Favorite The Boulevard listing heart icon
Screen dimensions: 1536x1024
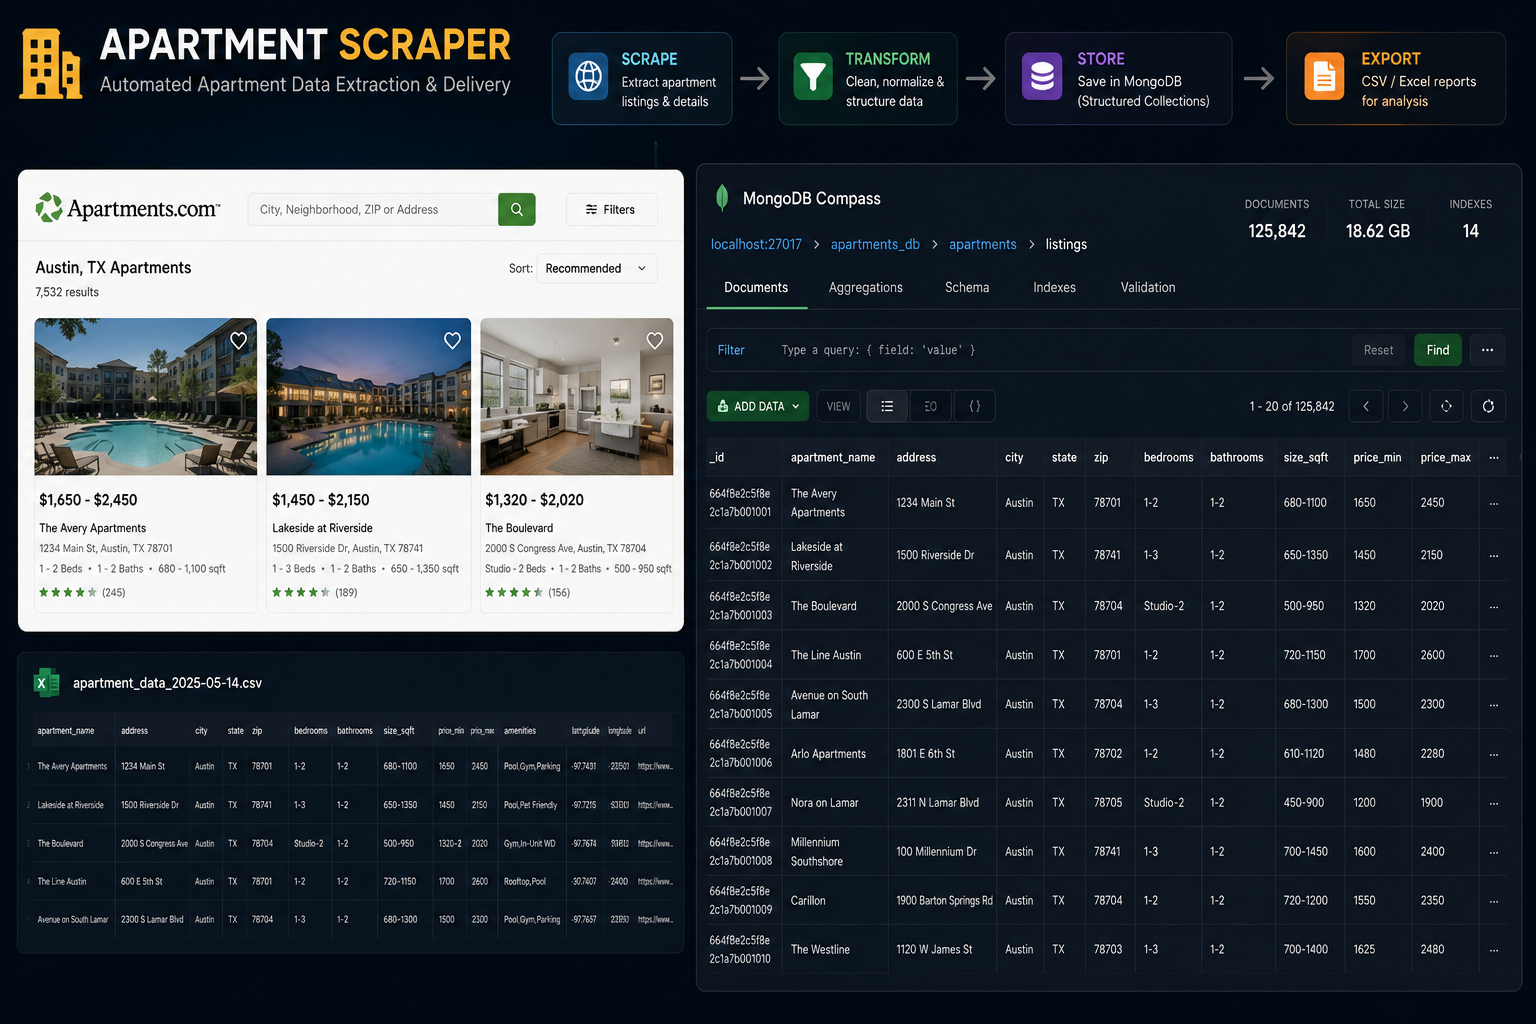tap(655, 341)
